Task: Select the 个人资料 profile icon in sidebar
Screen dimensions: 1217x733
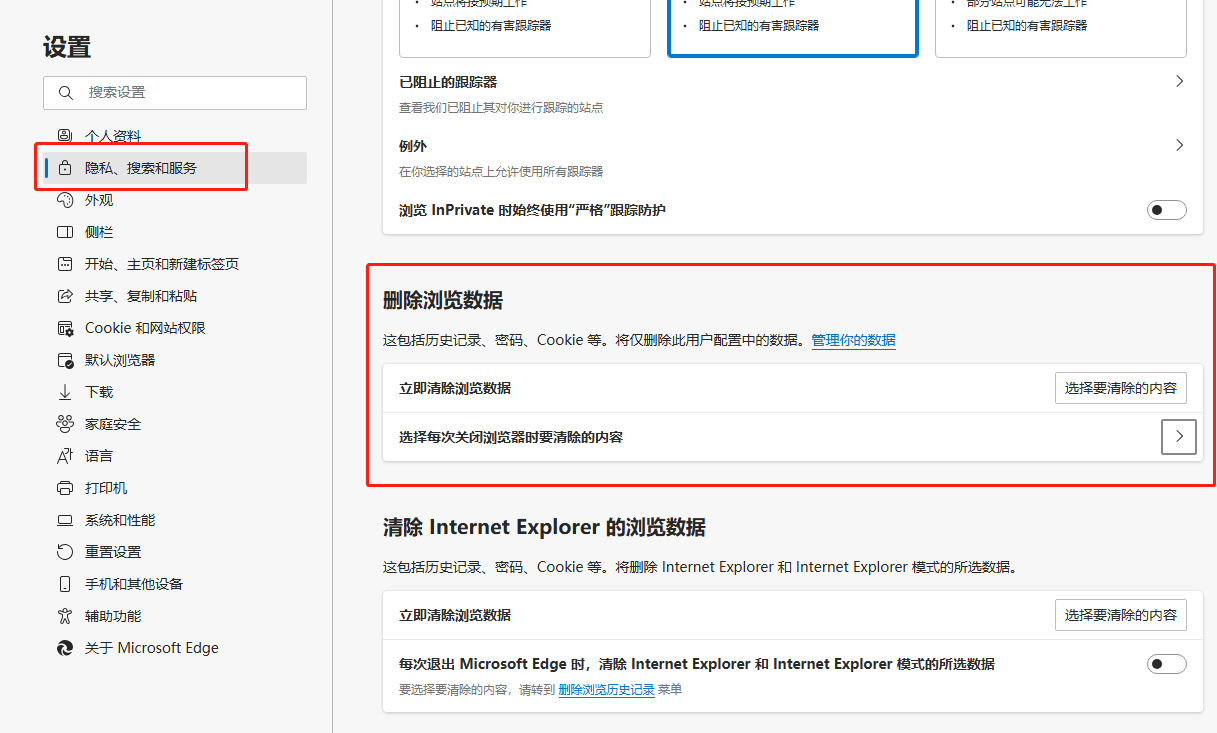Action: (64, 135)
